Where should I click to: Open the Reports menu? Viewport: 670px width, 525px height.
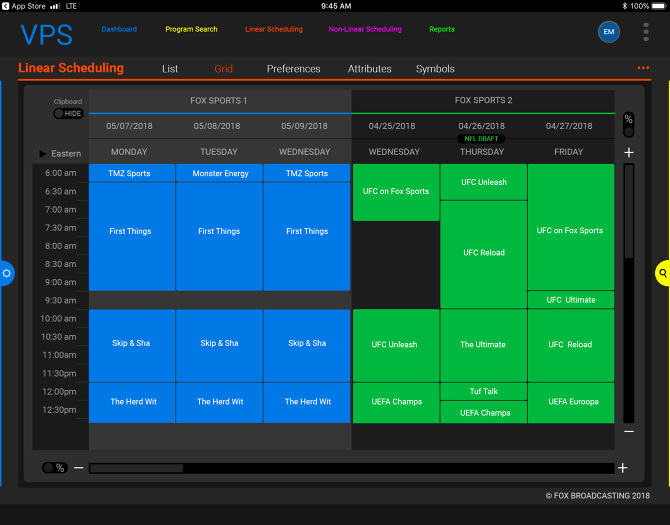pyautogui.click(x=442, y=29)
